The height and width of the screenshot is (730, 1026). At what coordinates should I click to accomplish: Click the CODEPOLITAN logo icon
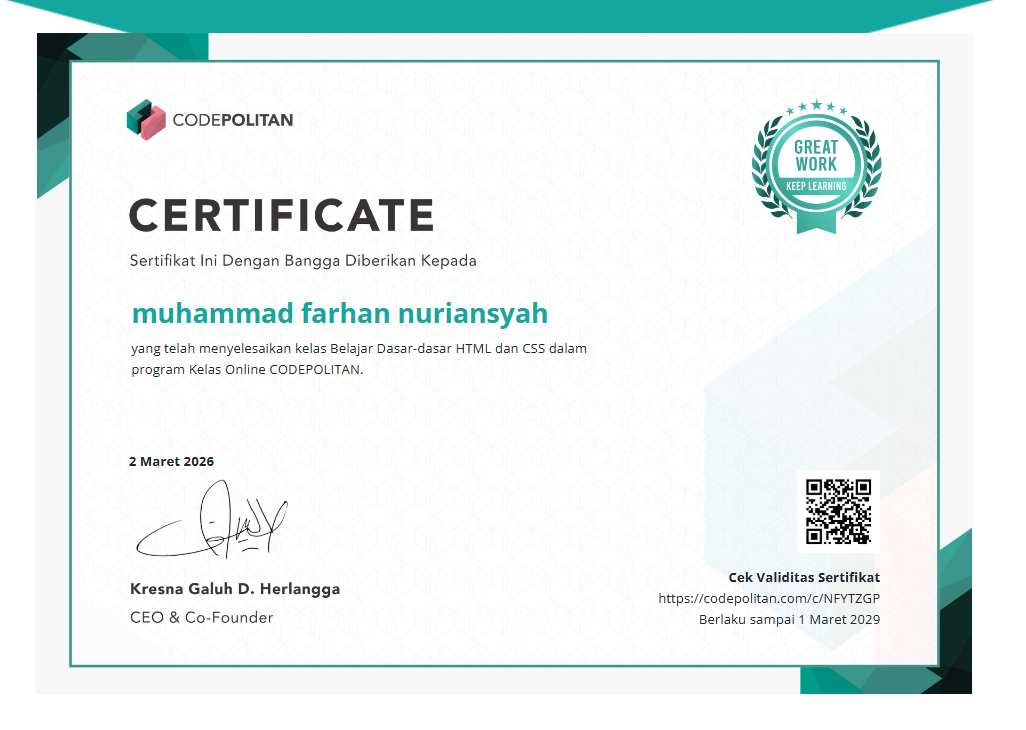tap(142, 119)
